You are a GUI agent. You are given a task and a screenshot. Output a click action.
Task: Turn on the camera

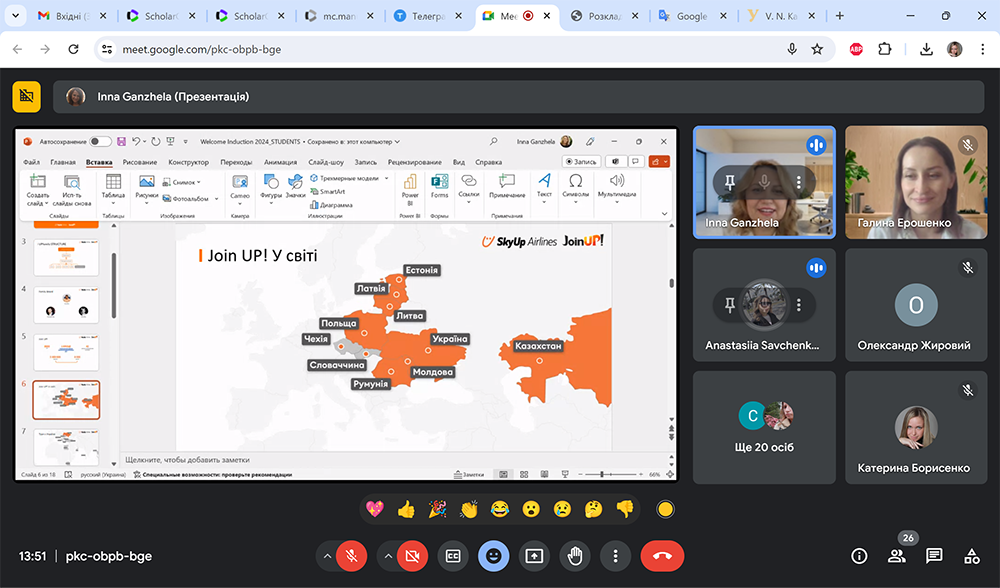[x=411, y=556]
